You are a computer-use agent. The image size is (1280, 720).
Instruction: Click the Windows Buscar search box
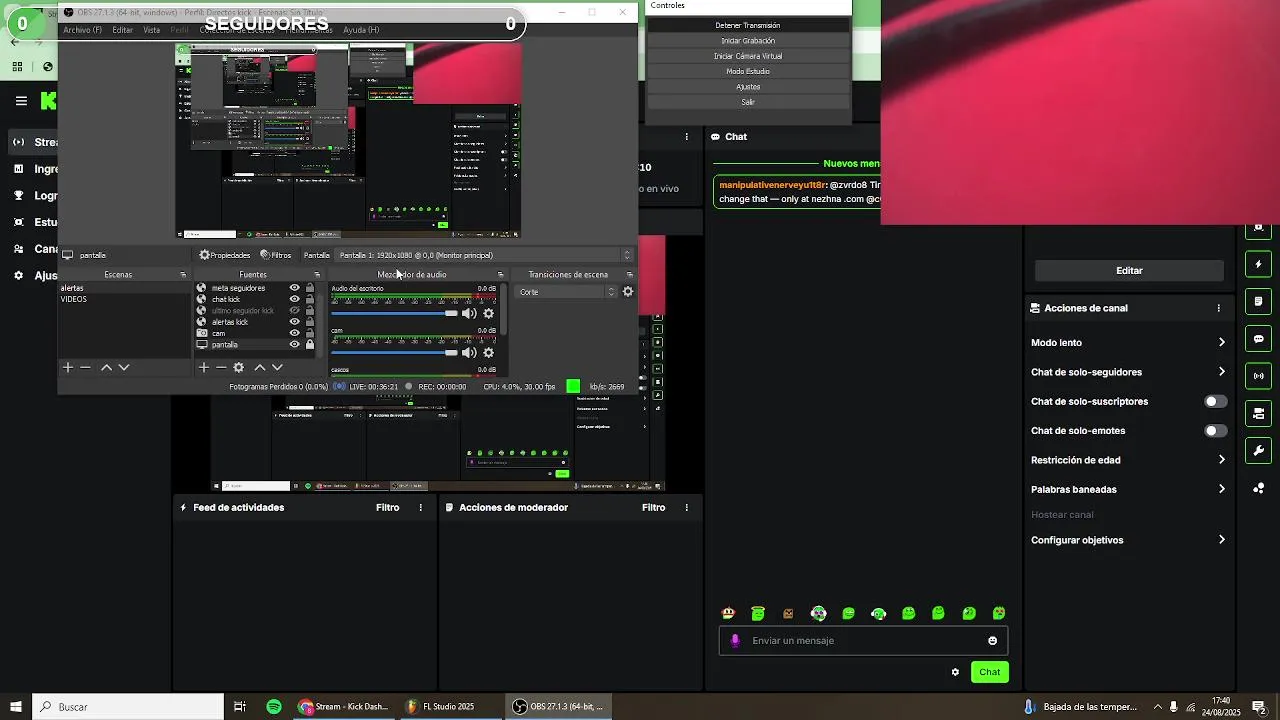click(x=128, y=707)
